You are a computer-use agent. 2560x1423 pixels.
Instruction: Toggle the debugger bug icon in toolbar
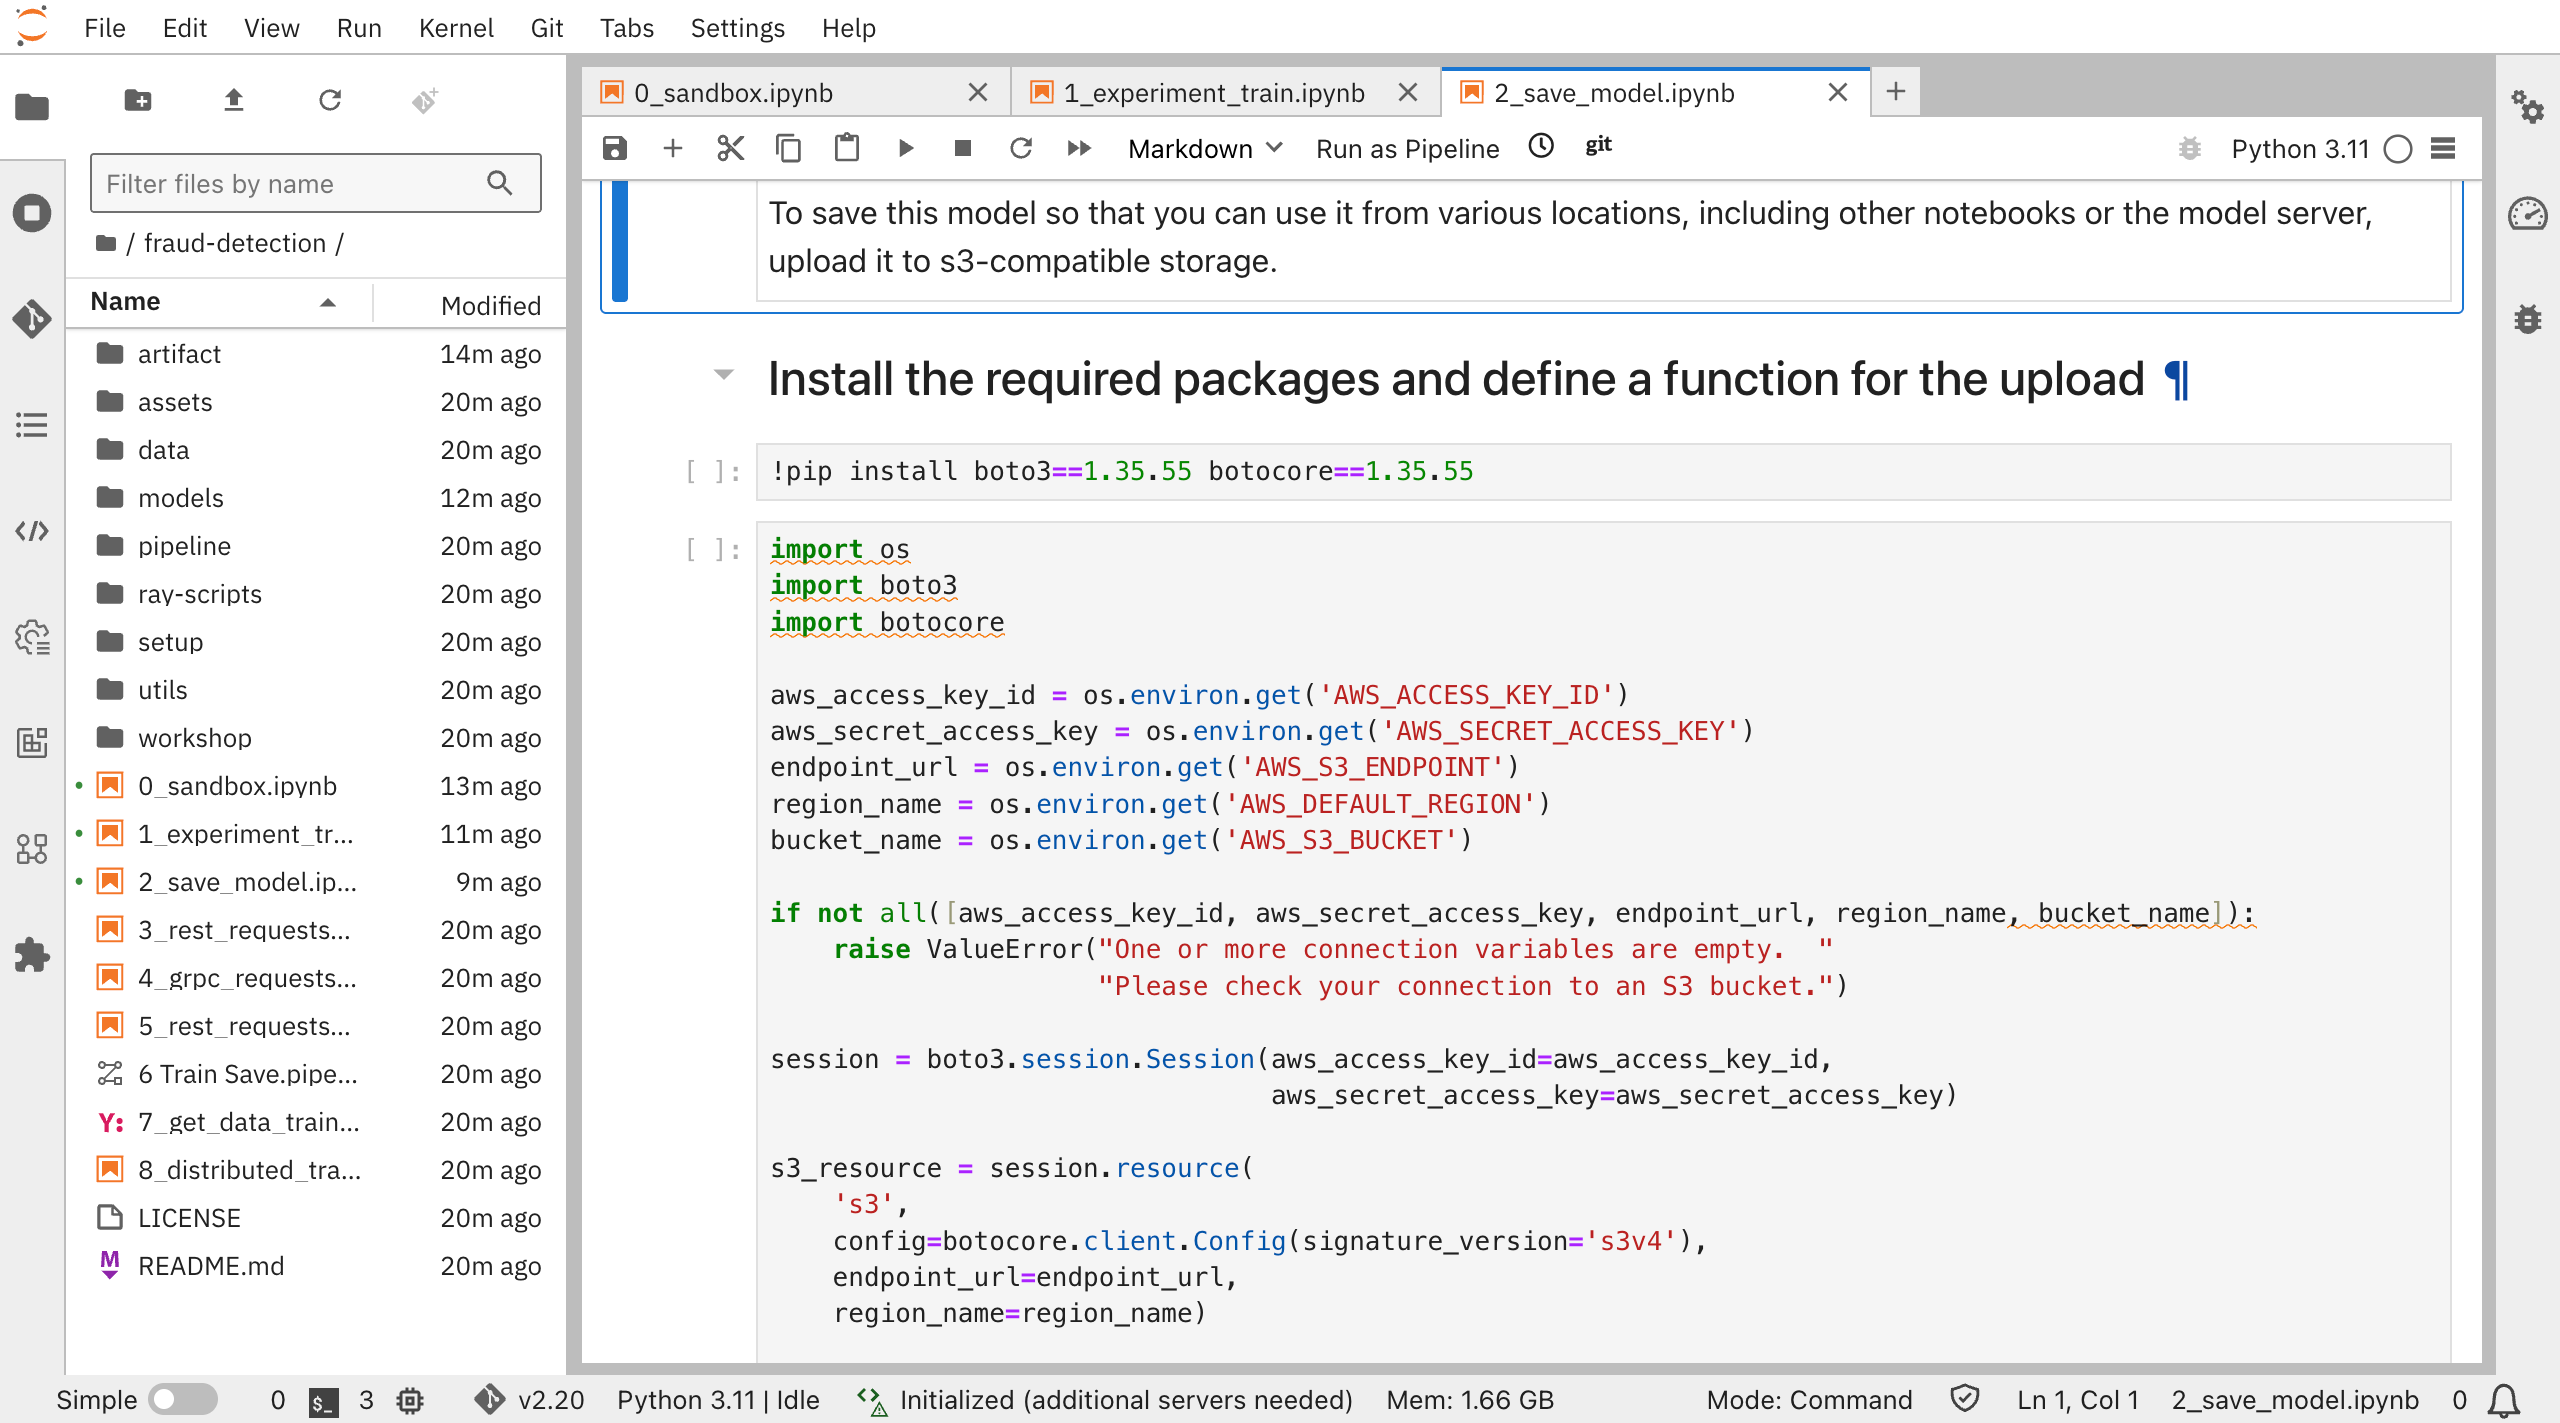(2189, 148)
